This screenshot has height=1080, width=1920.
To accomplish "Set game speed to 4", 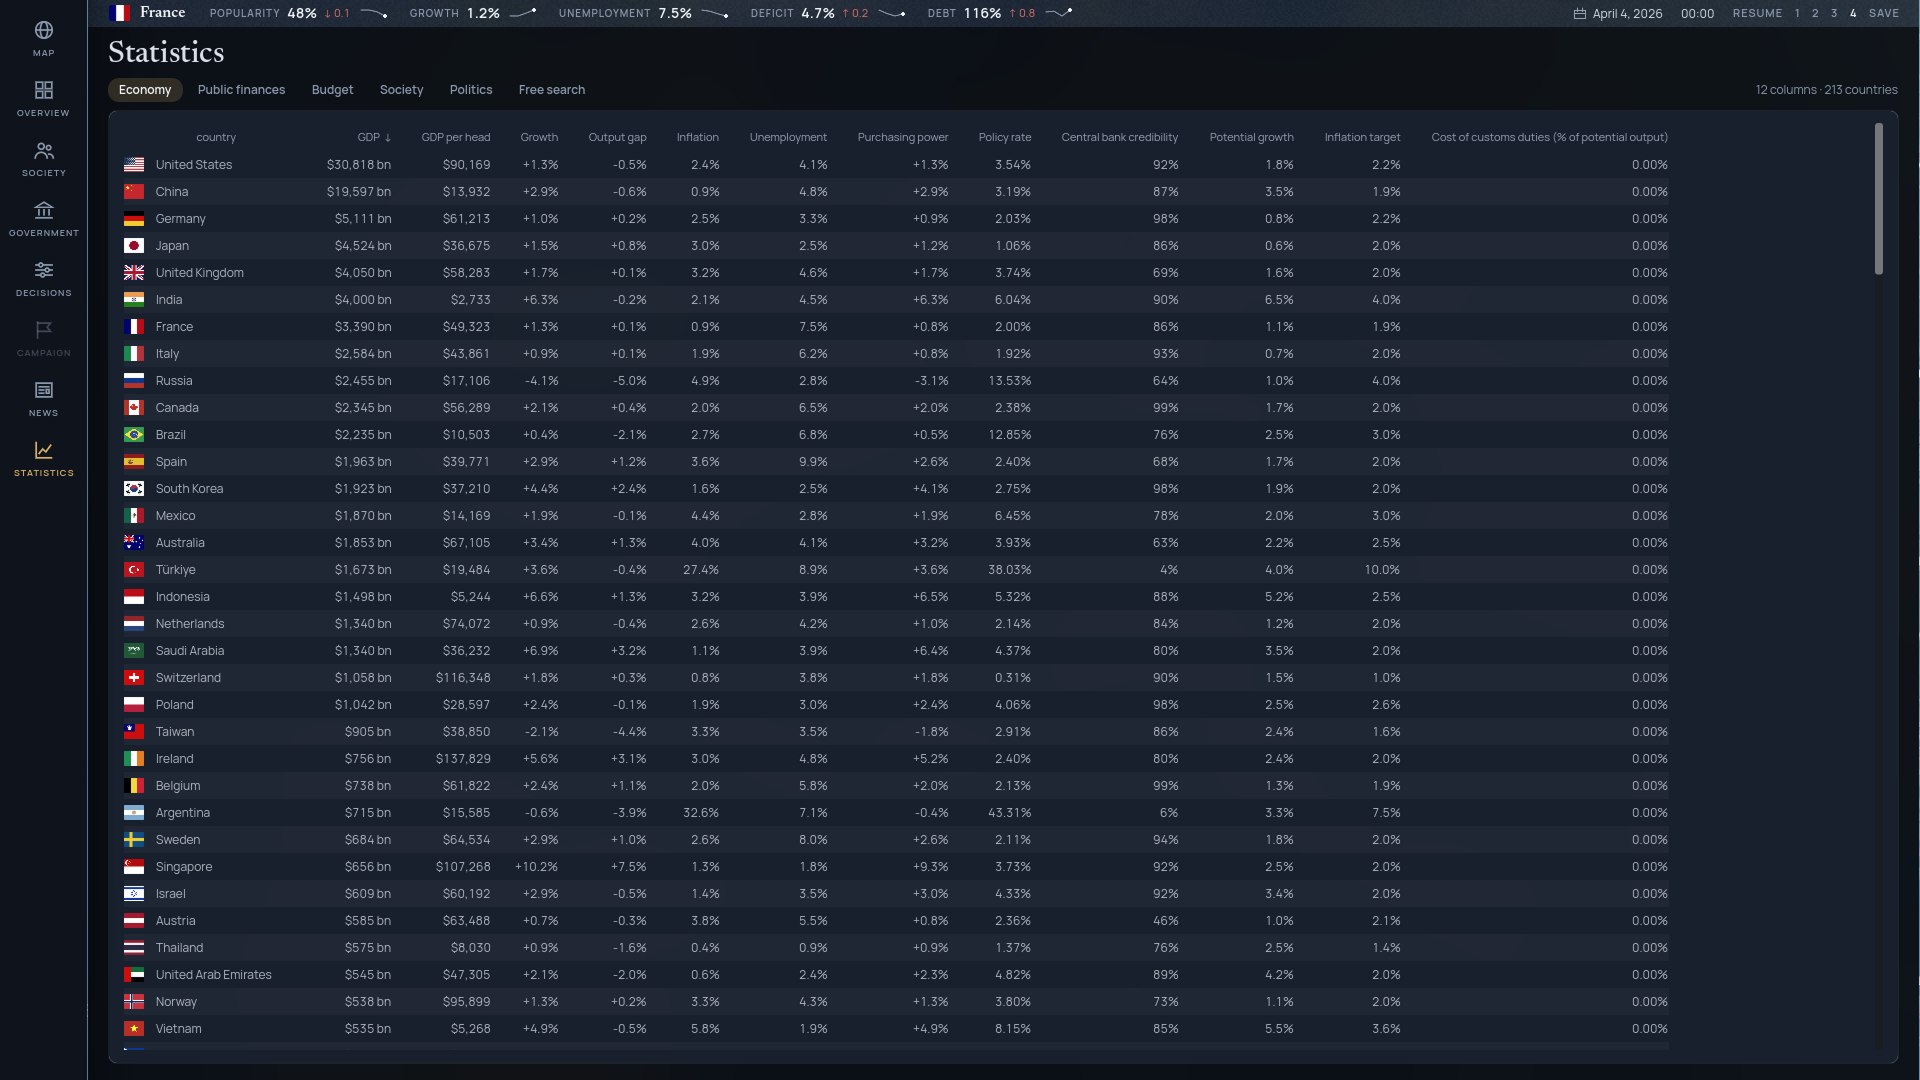I will coord(1853,14).
